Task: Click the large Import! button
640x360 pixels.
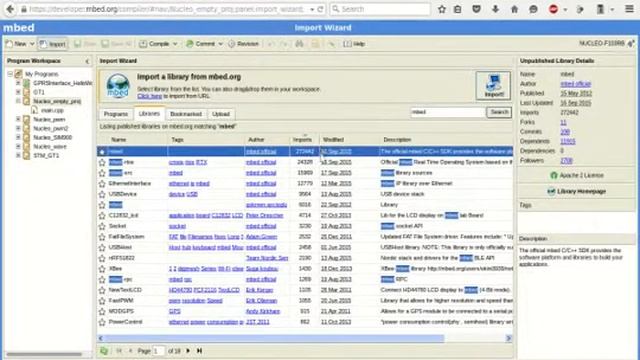Action: coord(493,85)
